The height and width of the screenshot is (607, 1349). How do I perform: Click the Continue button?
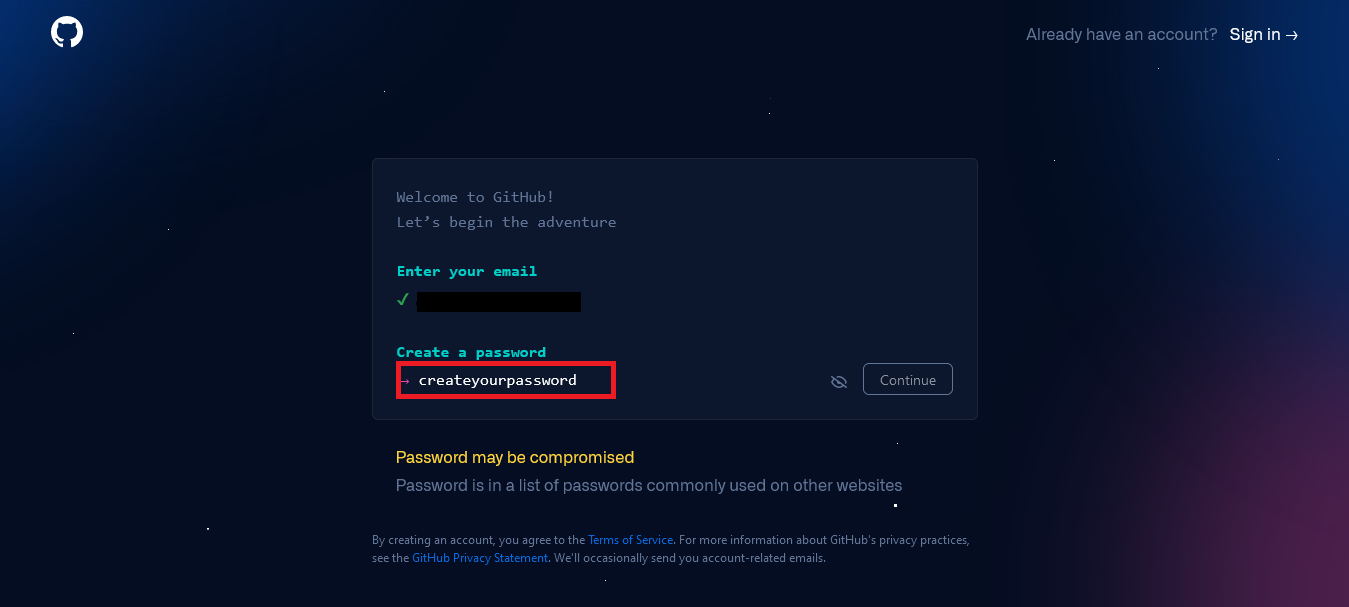(908, 380)
